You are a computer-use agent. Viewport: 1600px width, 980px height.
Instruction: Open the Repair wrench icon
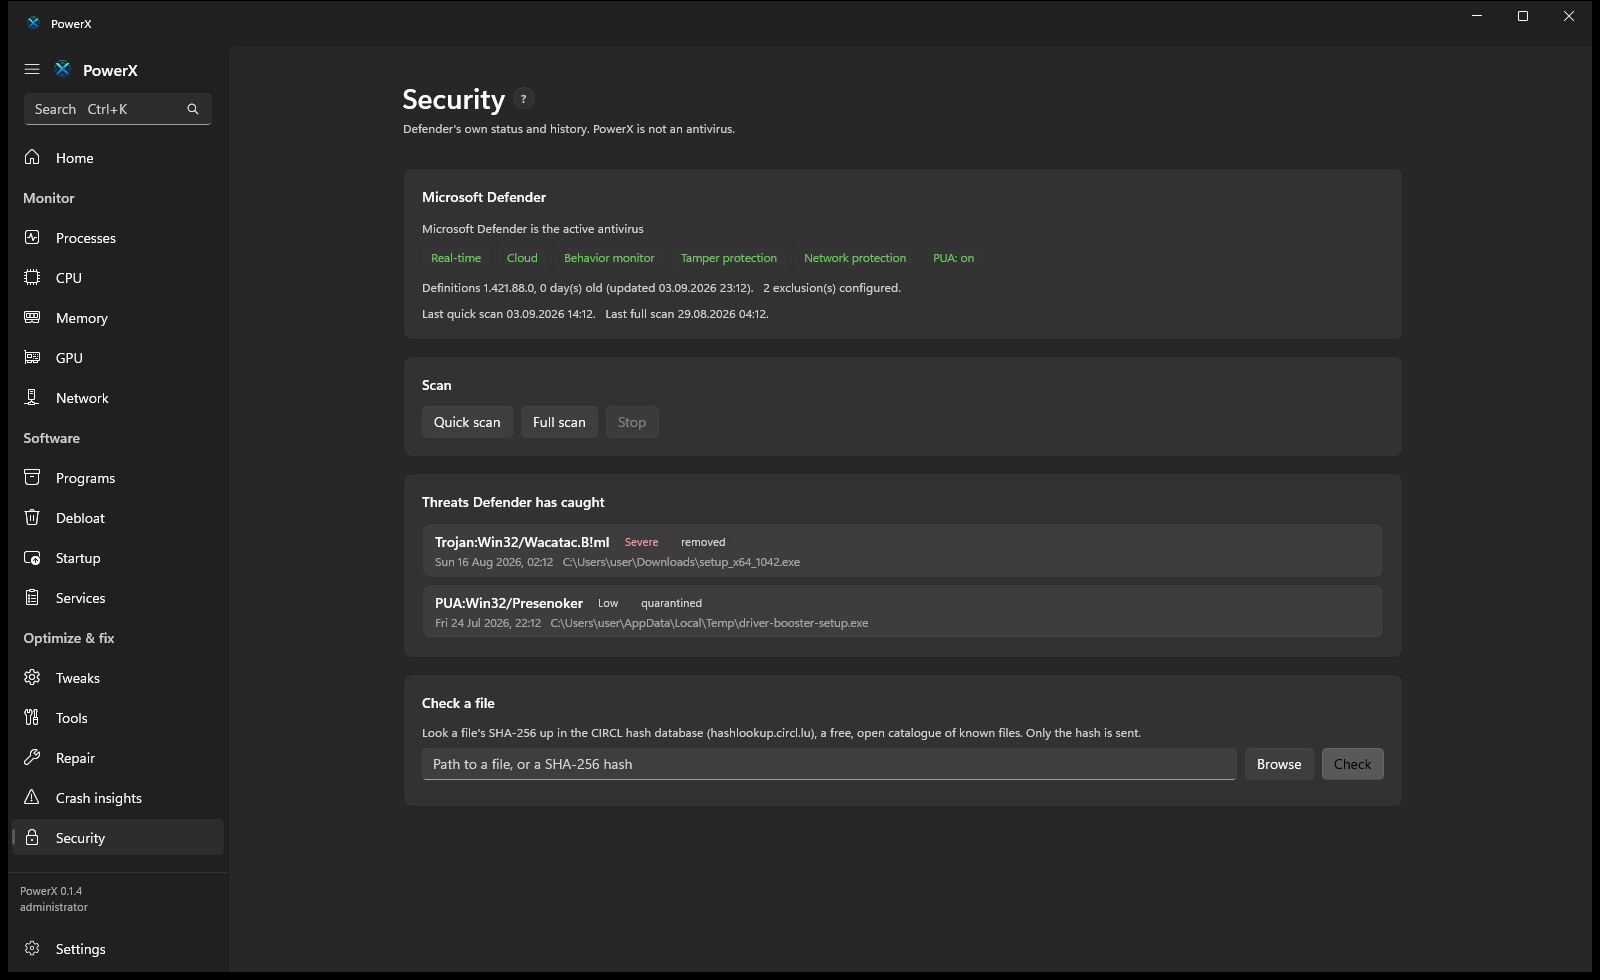tap(32, 757)
